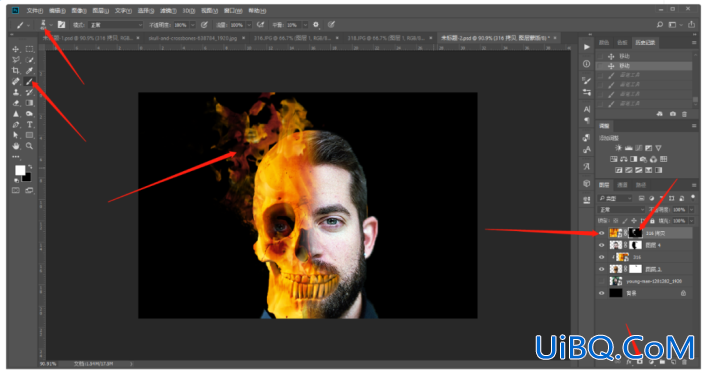Viewport: 705px width, 372px height.
Task: Select the Horizontal Type tool
Action: (30, 125)
